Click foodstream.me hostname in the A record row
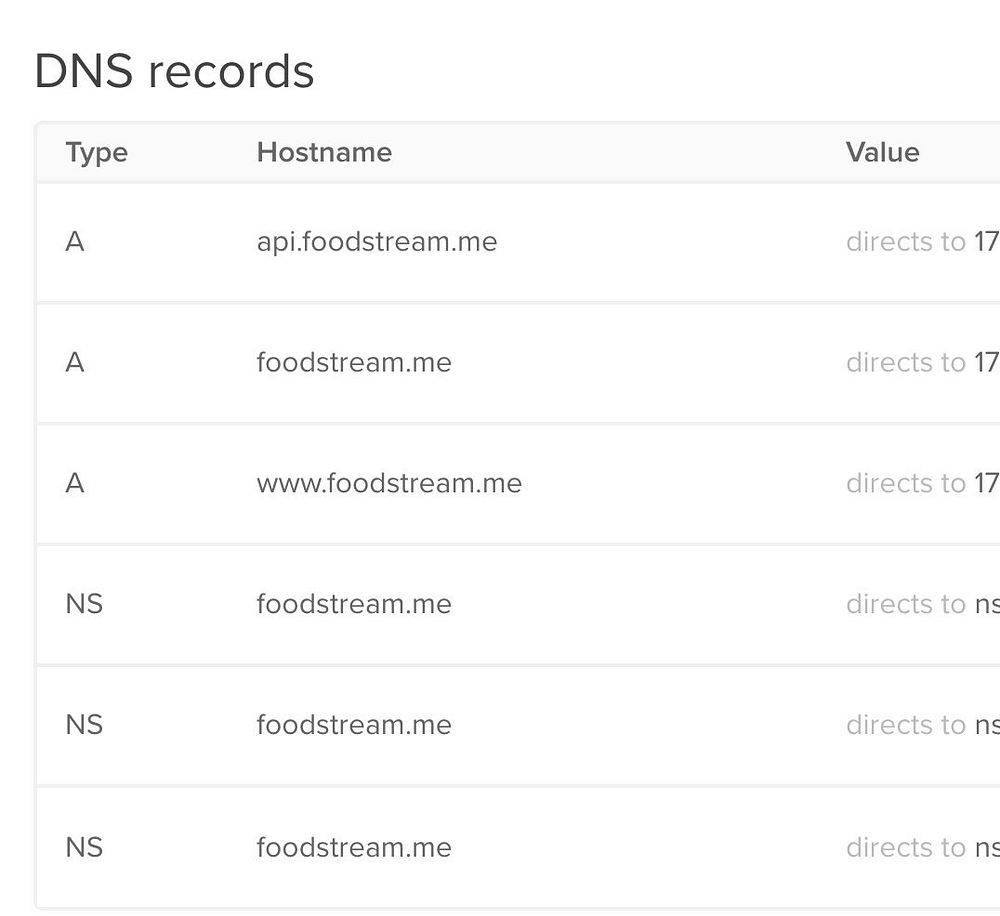This screenshot has height=916, width=1000. (x=354, y=362)
